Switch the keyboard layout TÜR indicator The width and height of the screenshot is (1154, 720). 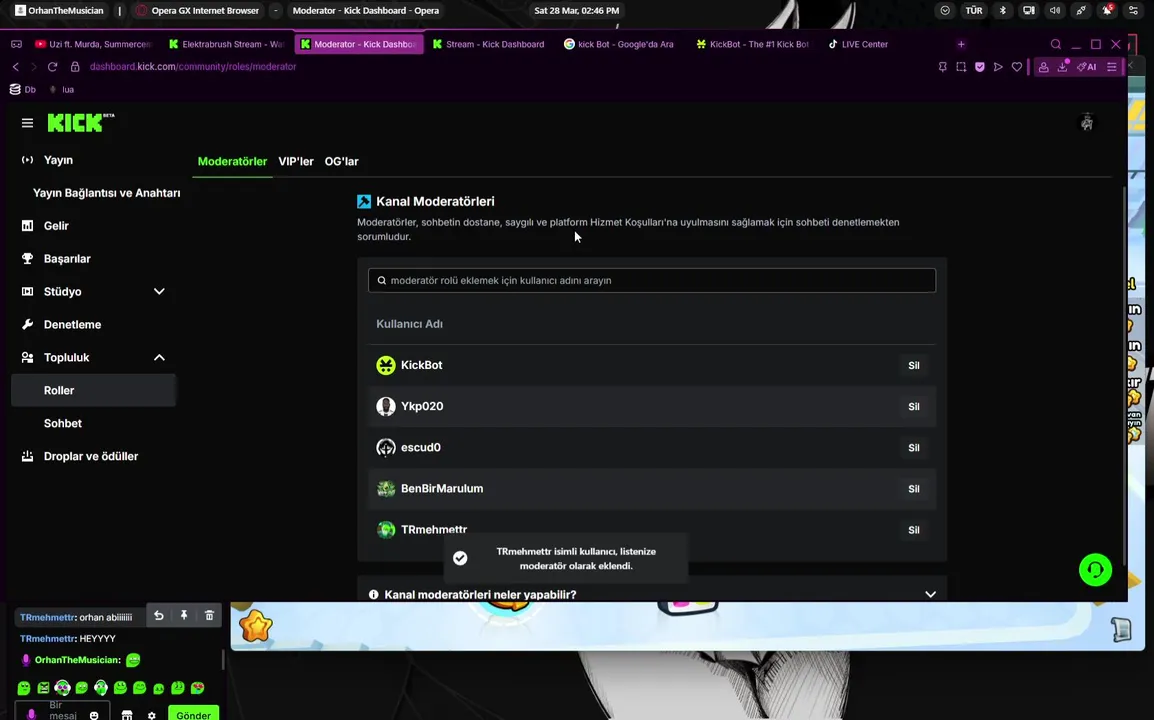974,10
